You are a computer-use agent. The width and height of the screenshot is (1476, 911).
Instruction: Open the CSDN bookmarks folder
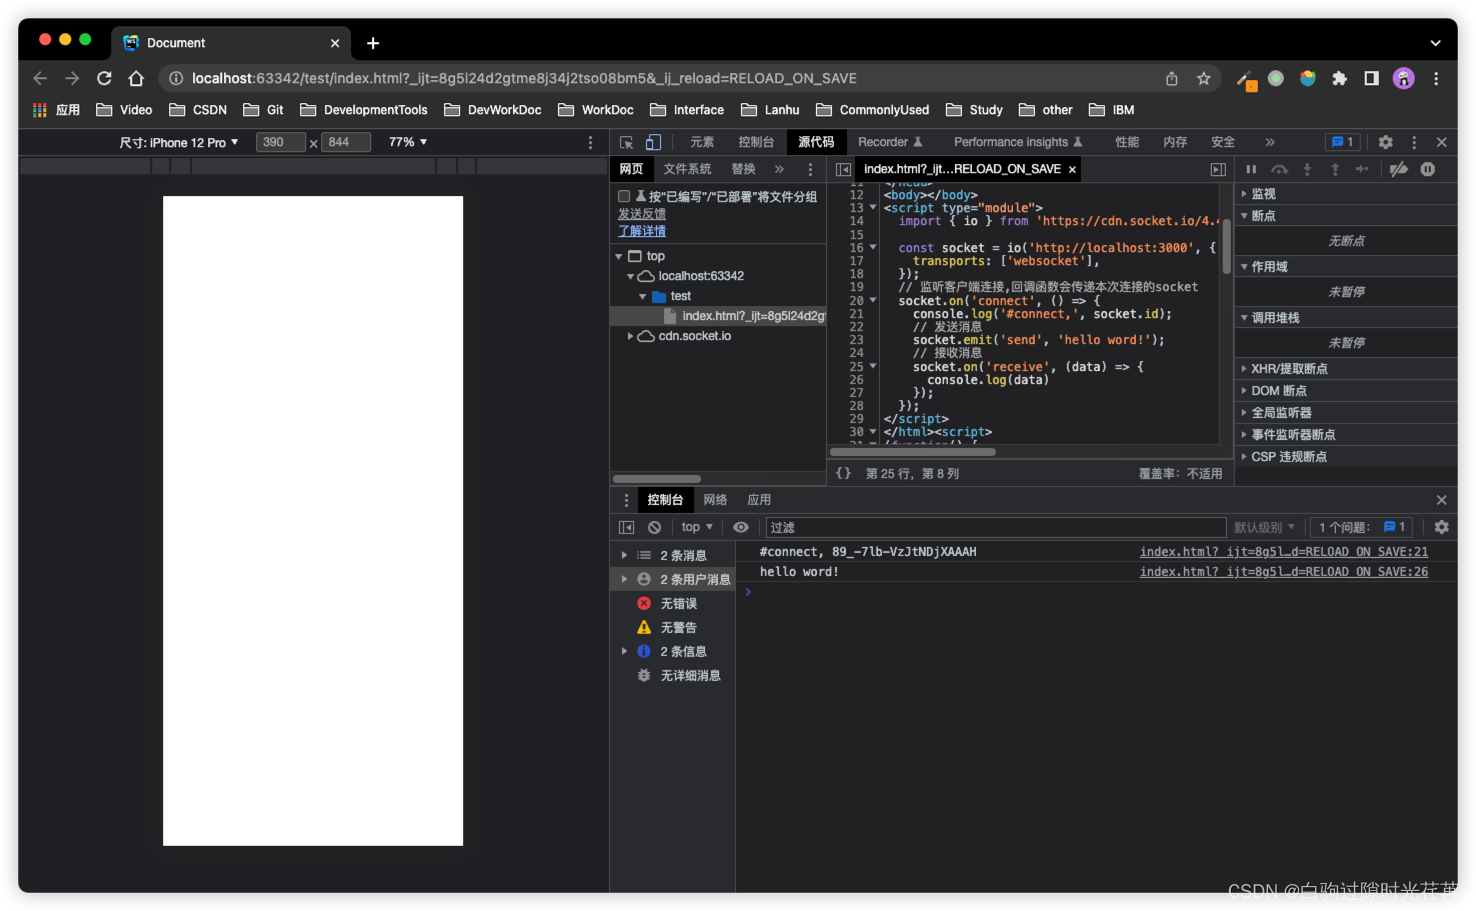click(198, 110)
